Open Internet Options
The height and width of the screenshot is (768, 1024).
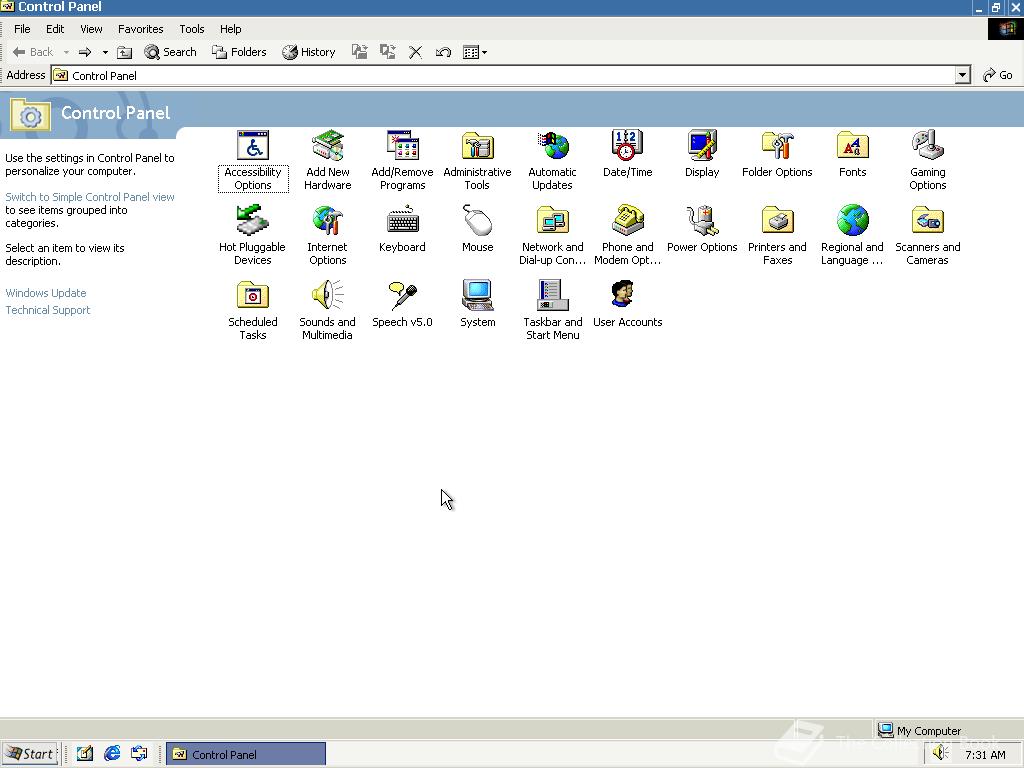coord(327,235)
